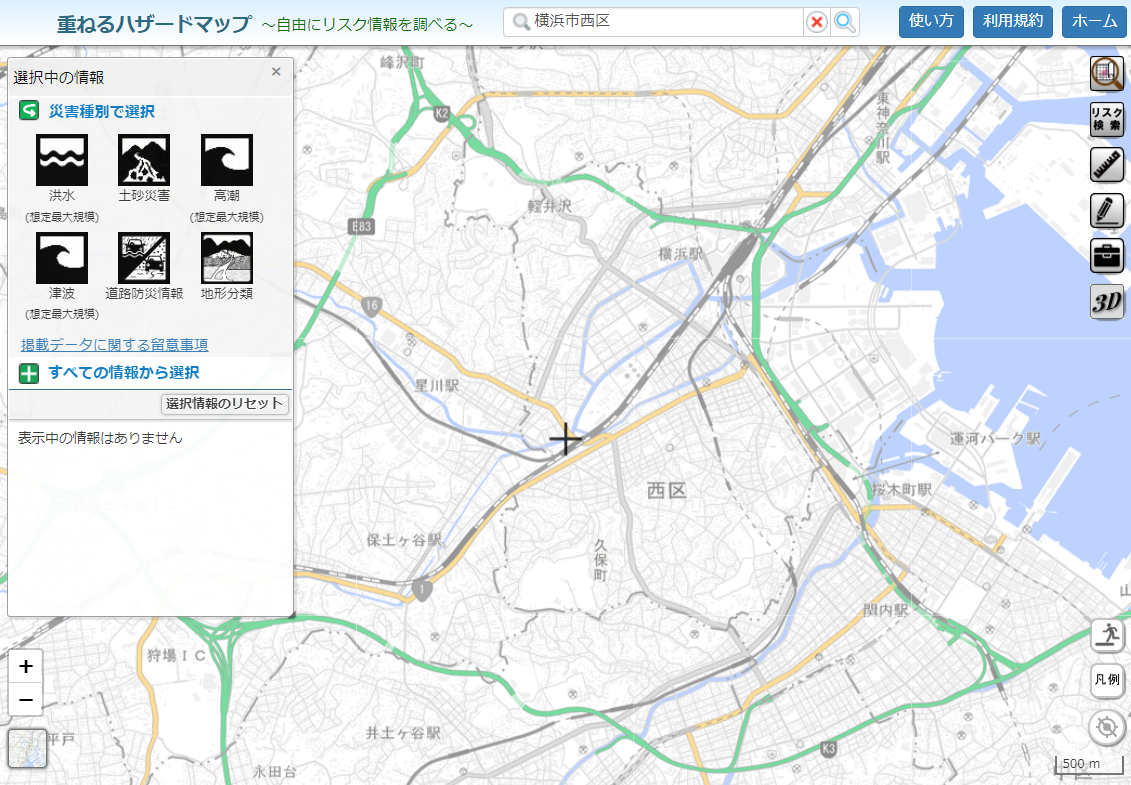
Task: Open the 使い方 help page
Action: [931, 21]
